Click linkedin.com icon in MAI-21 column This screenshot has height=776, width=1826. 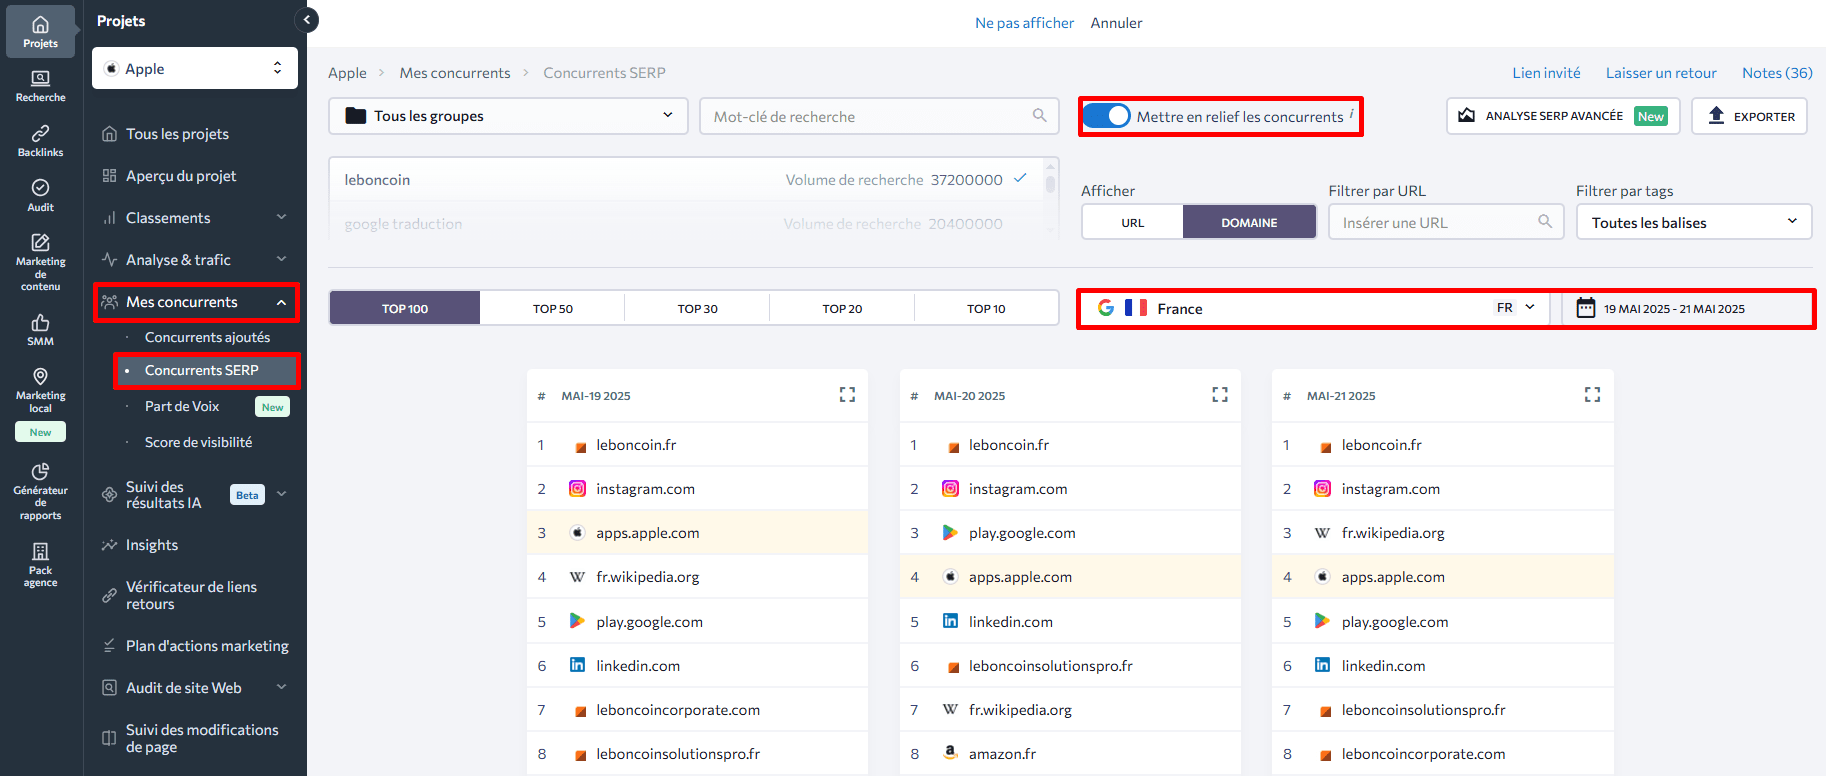click(1322, 665)
